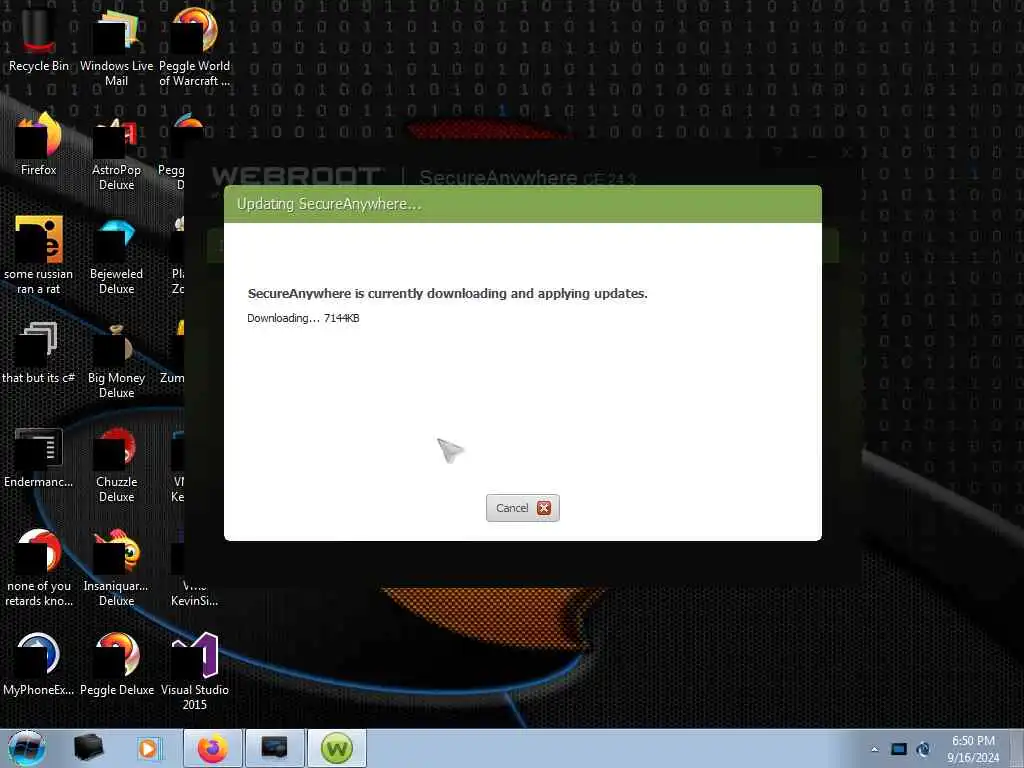This screenshot has height=768, width=1024.
Task: Open the Endermanc... desktop icon
Action: tap(39, 456)
